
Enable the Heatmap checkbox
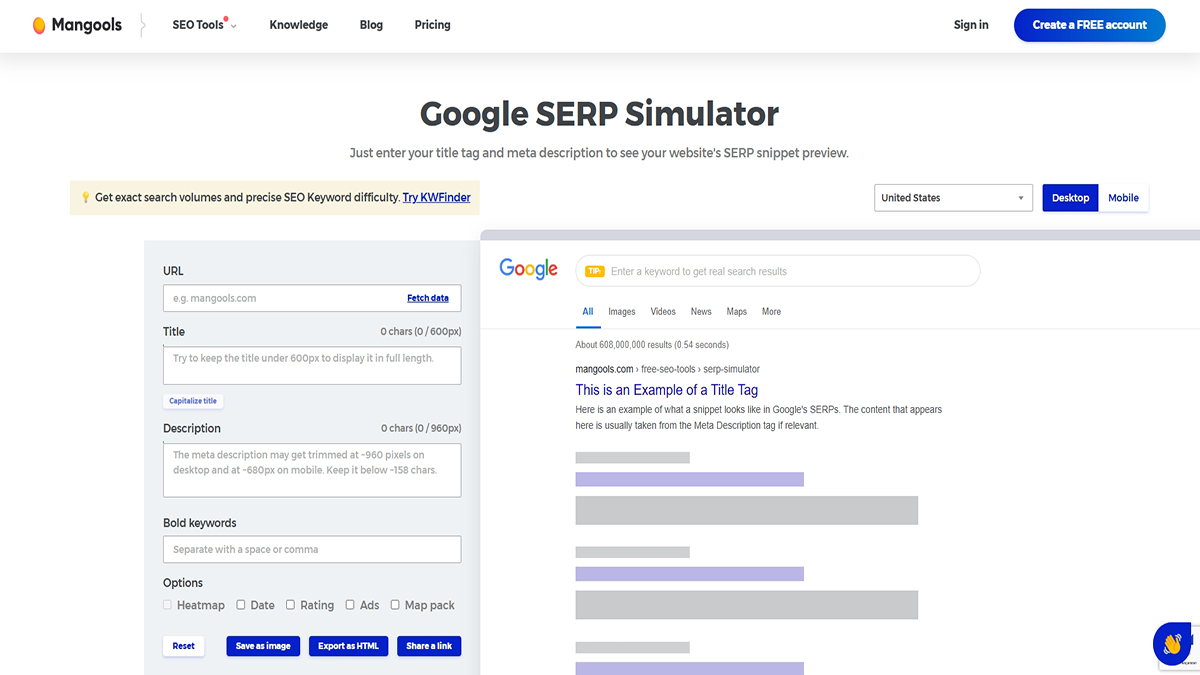[x=168, y=605]
